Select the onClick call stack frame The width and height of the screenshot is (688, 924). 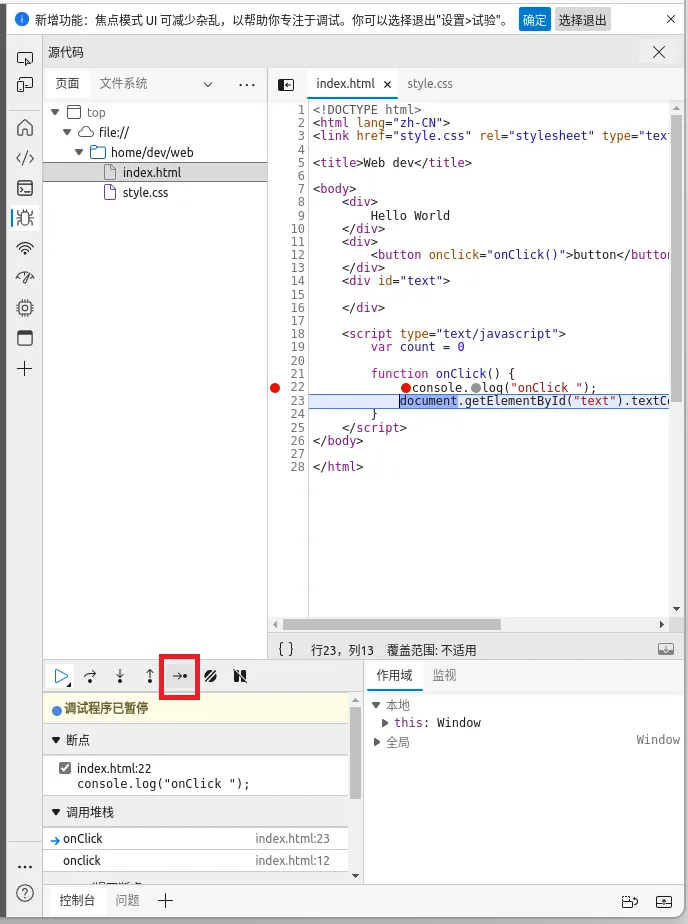tap(196, 839)
